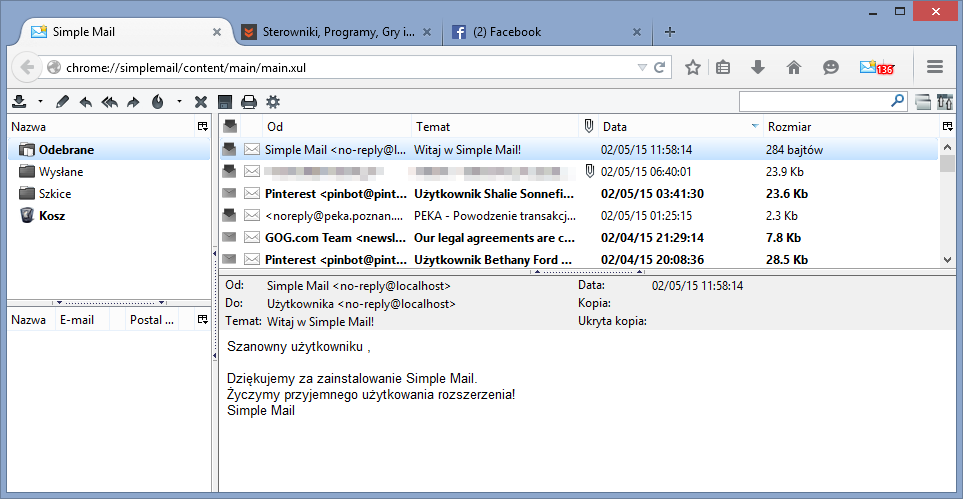Click message list scroll up arrow
Viewport: 963px width, 499px height.
[x=948, y=147]
